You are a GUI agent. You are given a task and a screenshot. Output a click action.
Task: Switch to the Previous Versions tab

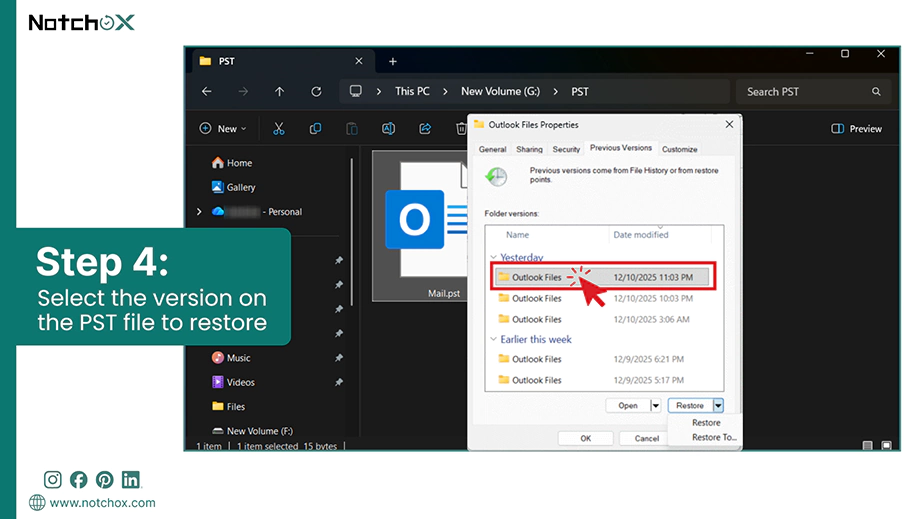click(x=621, y=148)
